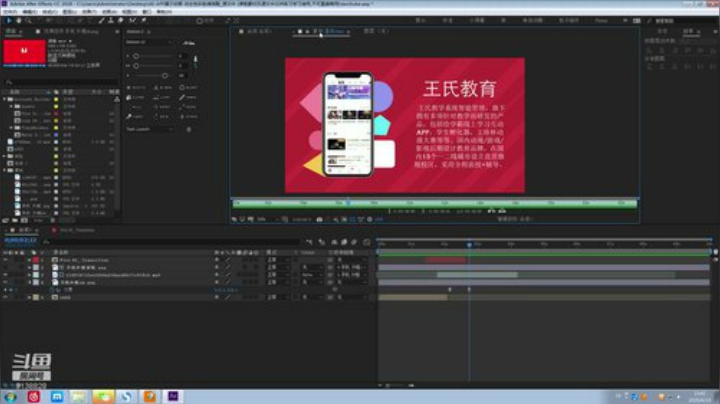This screenshot has width=720, height=404.
Task: Toggle the shy switch on the bottom layer
Action: click(217, 297)
